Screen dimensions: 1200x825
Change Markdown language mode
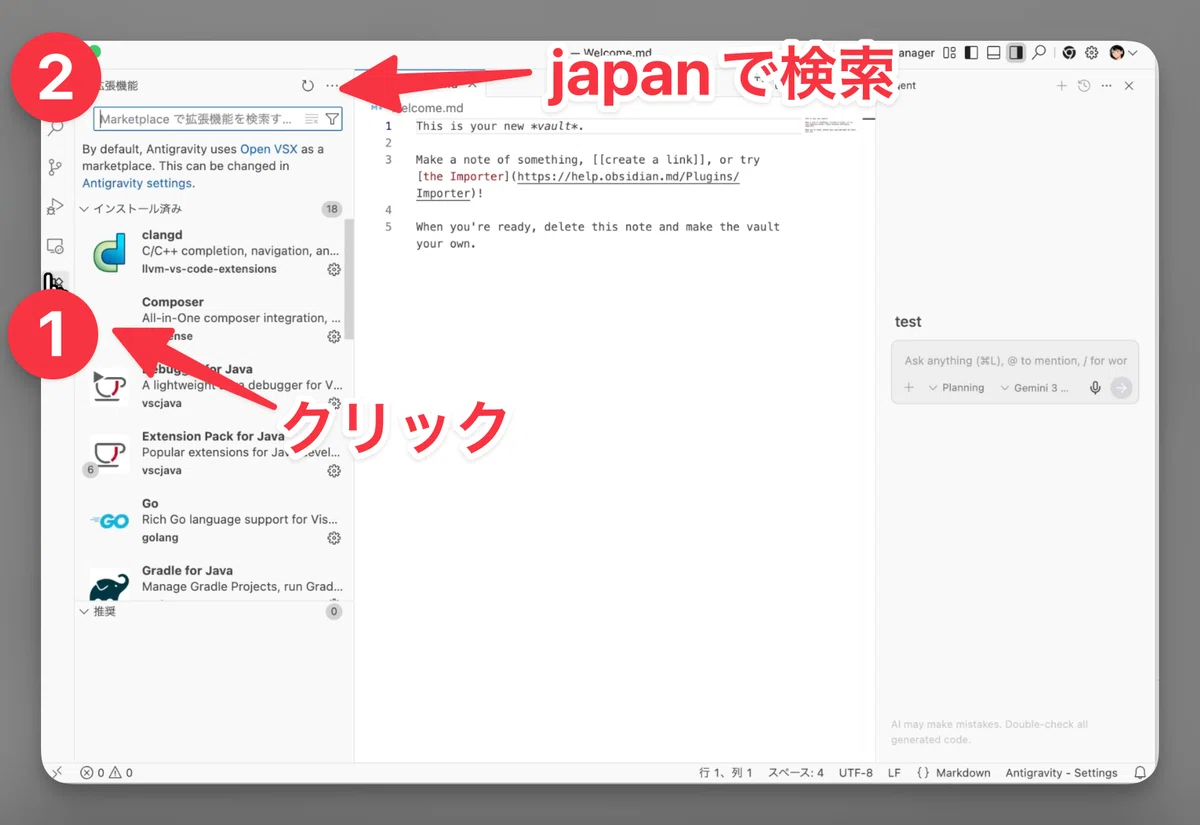tap(953, 772)
